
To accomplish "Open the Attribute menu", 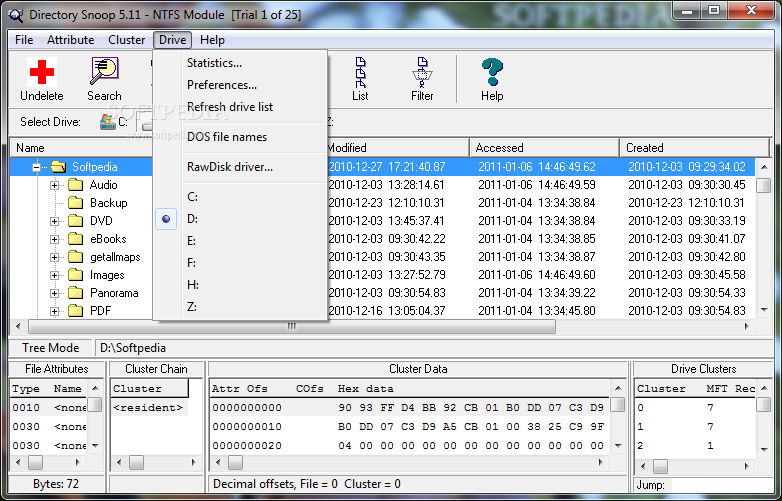I will 70,40.
